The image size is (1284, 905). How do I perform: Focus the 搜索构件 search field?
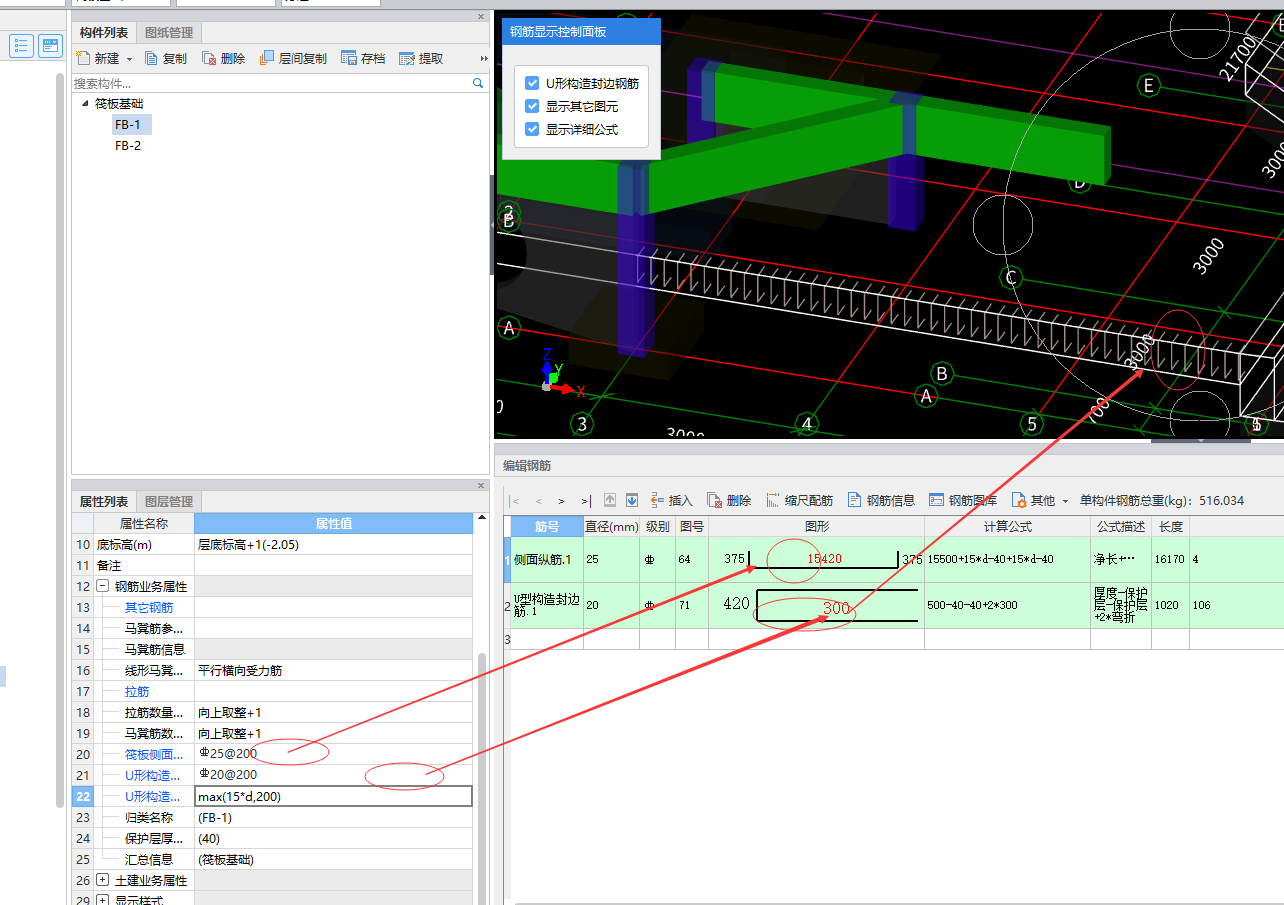coord(271,84)
